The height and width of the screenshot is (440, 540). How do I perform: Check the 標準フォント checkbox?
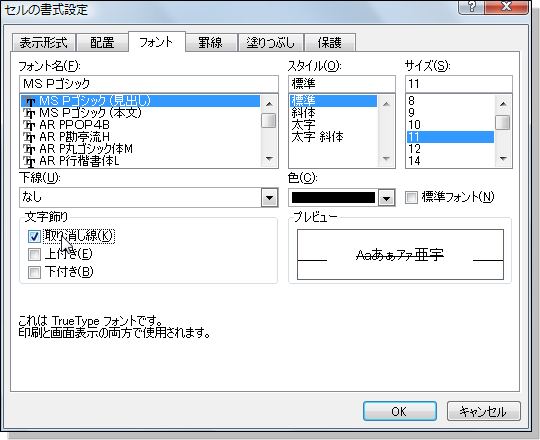click(411, 197)
